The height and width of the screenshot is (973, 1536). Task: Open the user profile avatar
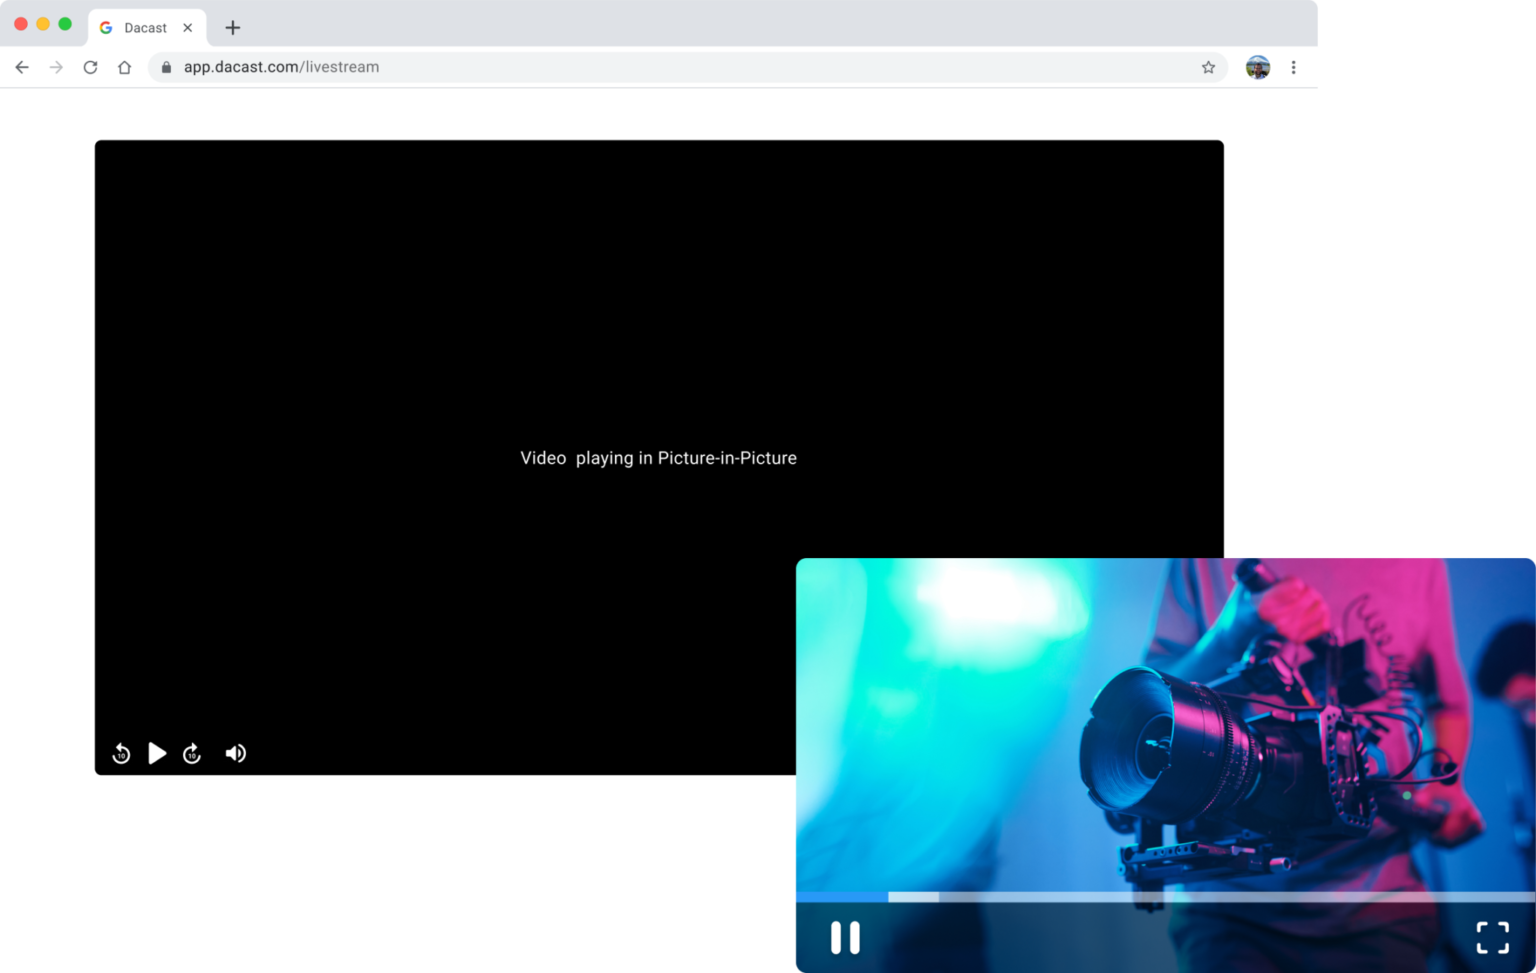1257,67
